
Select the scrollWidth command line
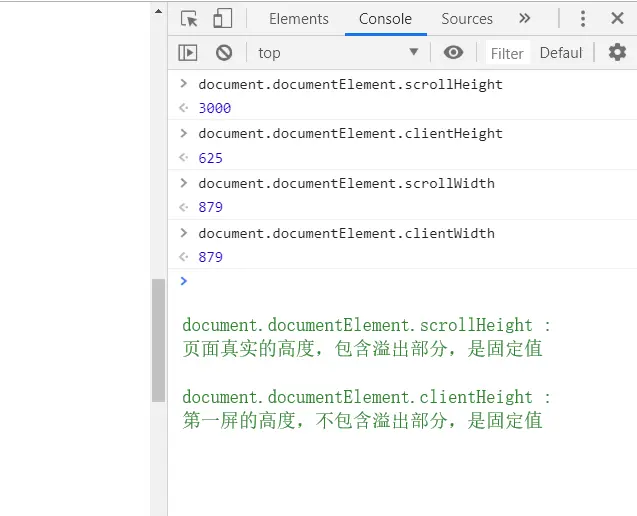[346, 184]
